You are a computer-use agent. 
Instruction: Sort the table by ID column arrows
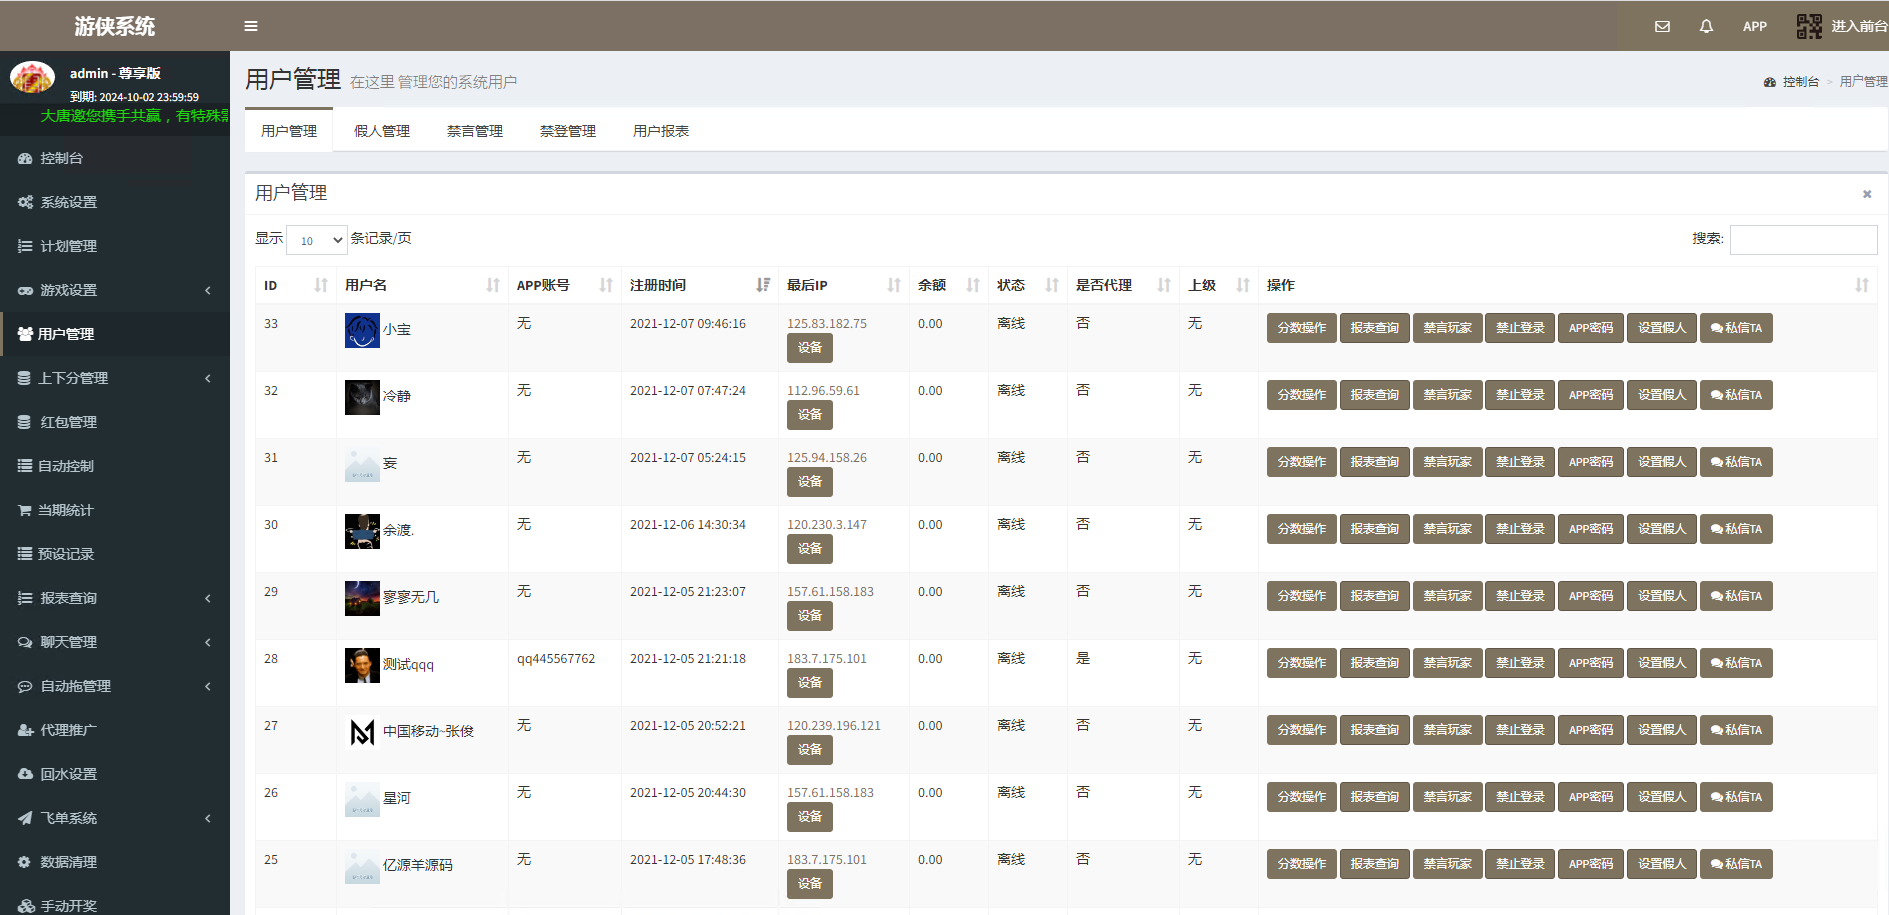tap(320, 285)
